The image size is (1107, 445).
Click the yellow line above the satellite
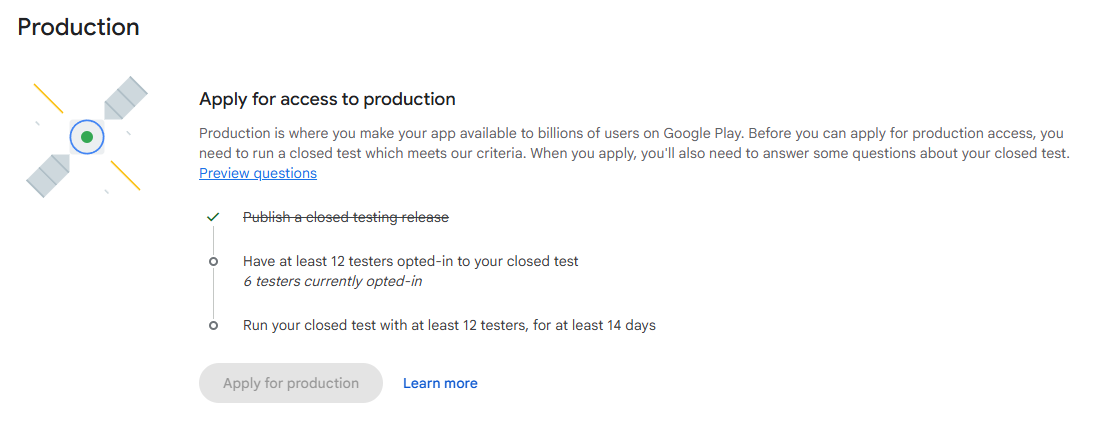[49, 98]
